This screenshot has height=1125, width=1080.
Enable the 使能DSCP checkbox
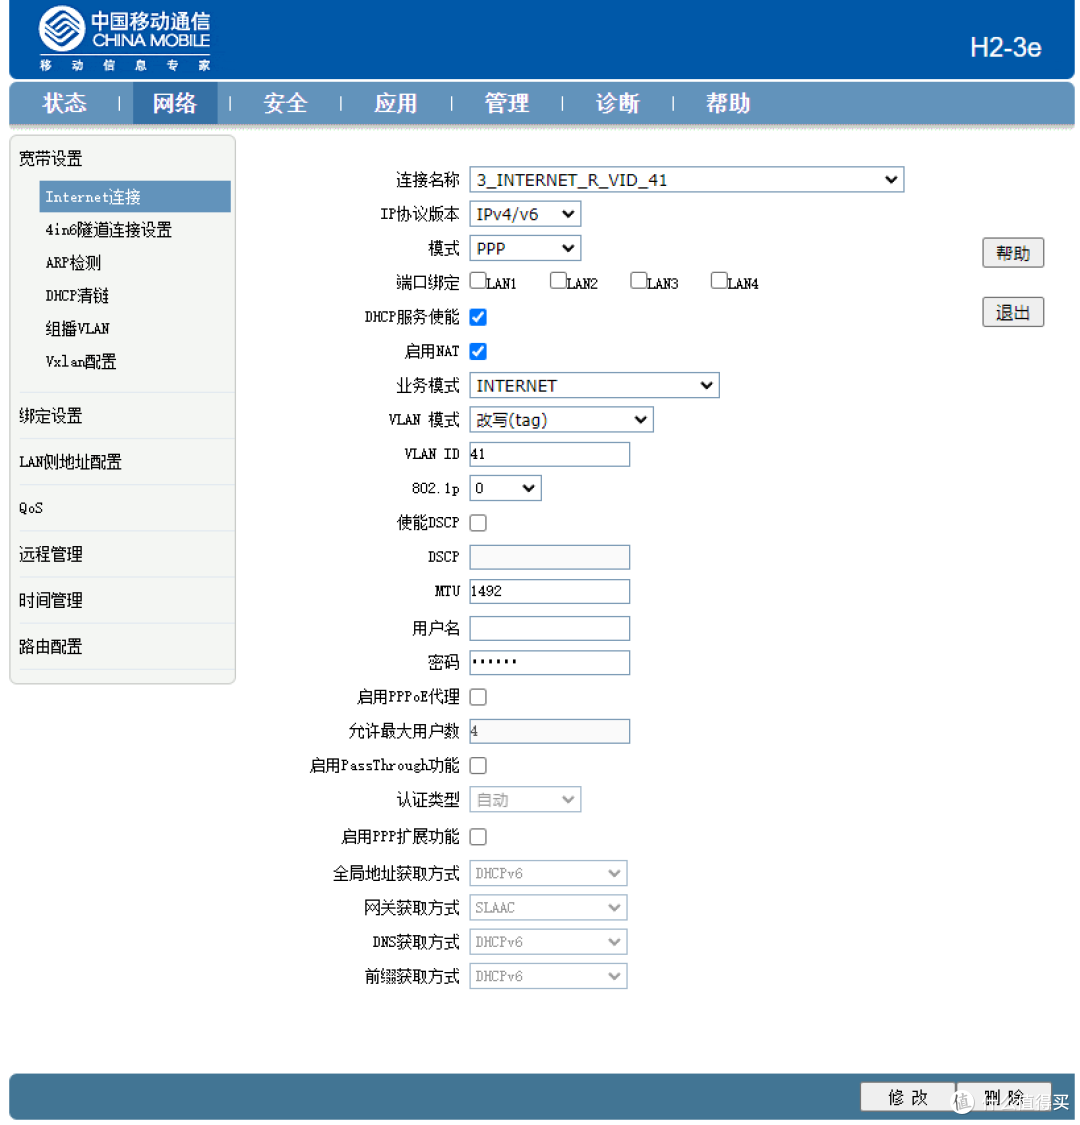[478, 523]
